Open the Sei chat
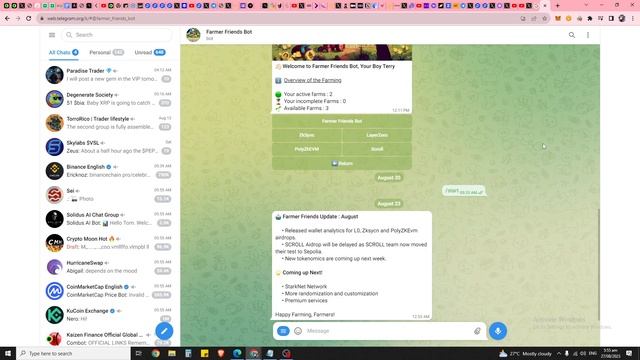Image resolution: width=640 pixels, height=360 pixels. tap(109, 195)
